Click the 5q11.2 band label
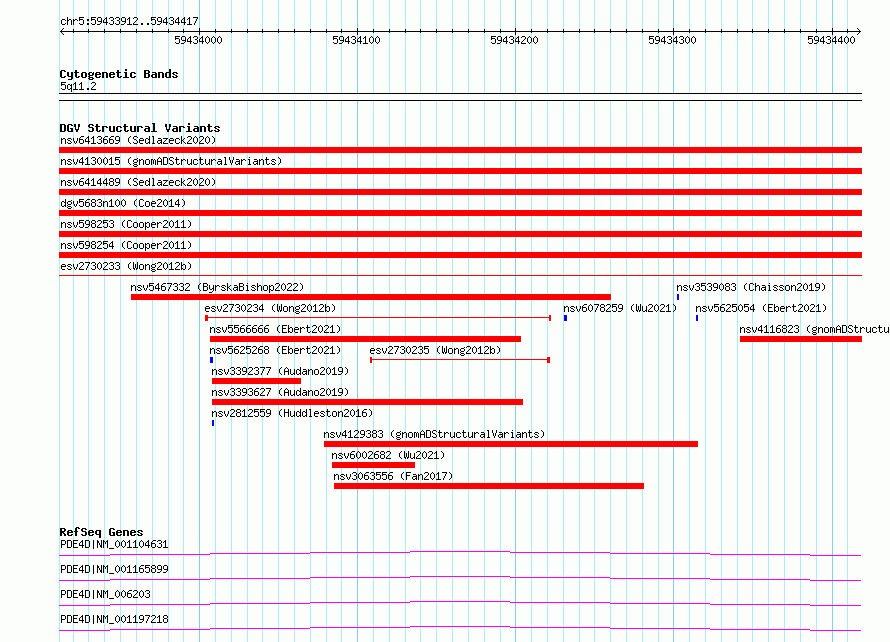Image resolution: width=890 pixels, height=642 pixels. coord(78,86)
